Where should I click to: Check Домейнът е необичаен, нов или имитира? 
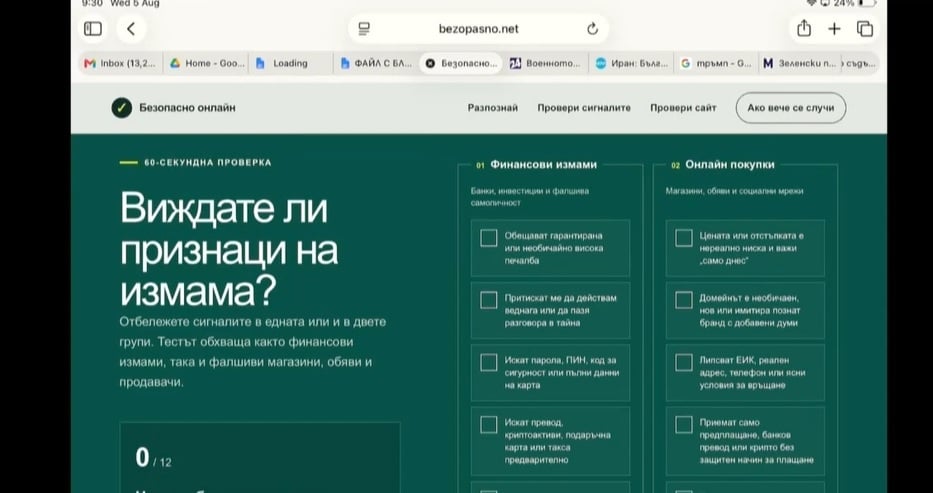click(684, 300)
